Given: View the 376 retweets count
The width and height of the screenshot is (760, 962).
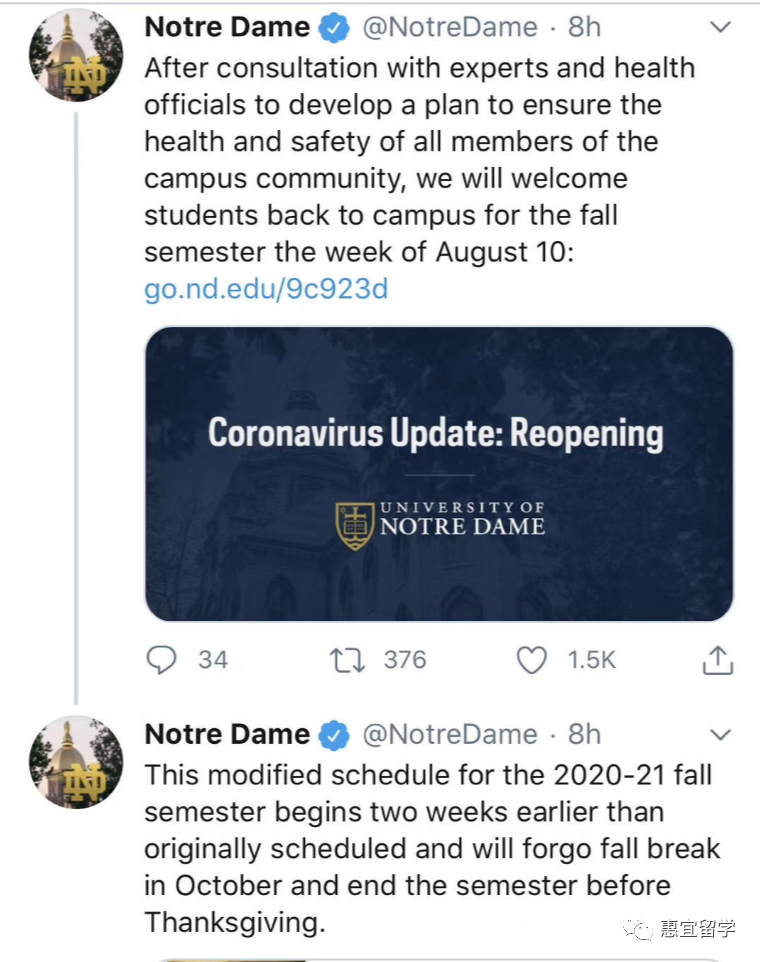Looking at the screenshot, I should pos(405,659).
